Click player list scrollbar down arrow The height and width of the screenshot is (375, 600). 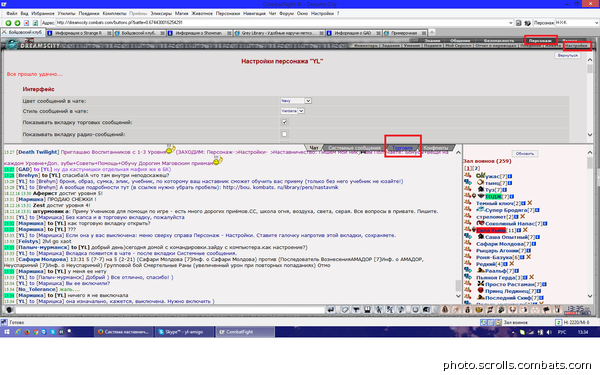590,296
